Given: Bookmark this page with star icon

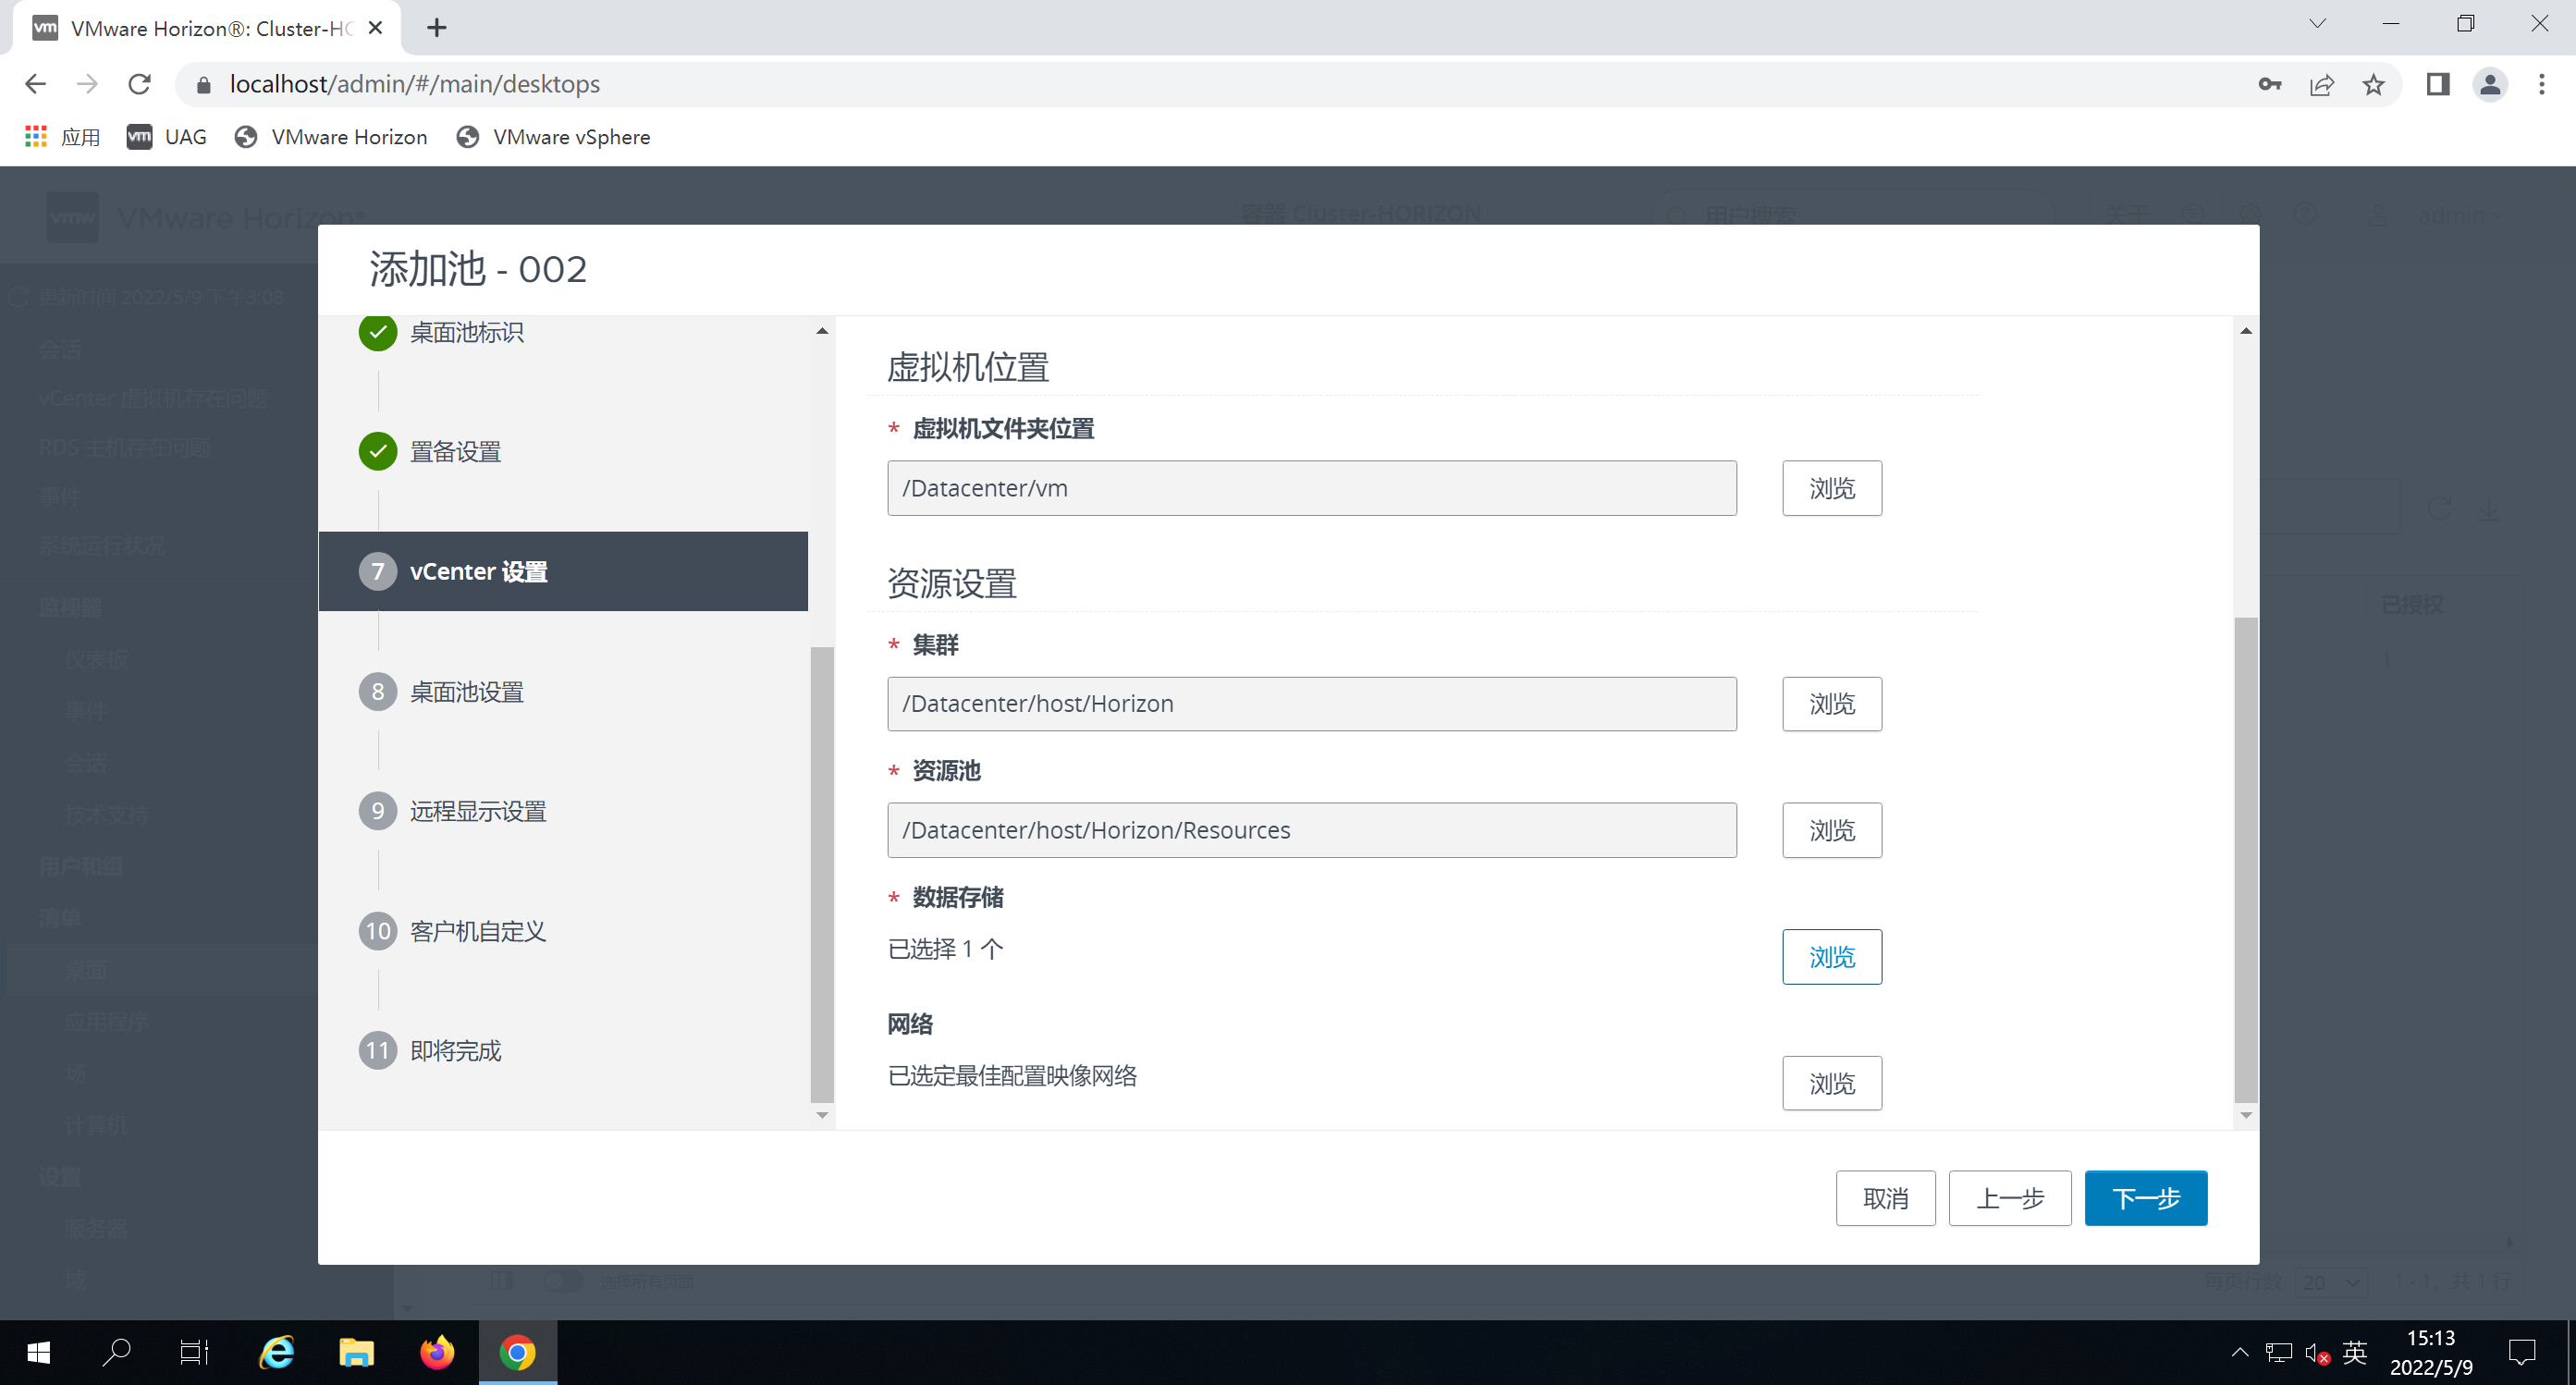Looking at the screenshot, I should coord(2374,84).
